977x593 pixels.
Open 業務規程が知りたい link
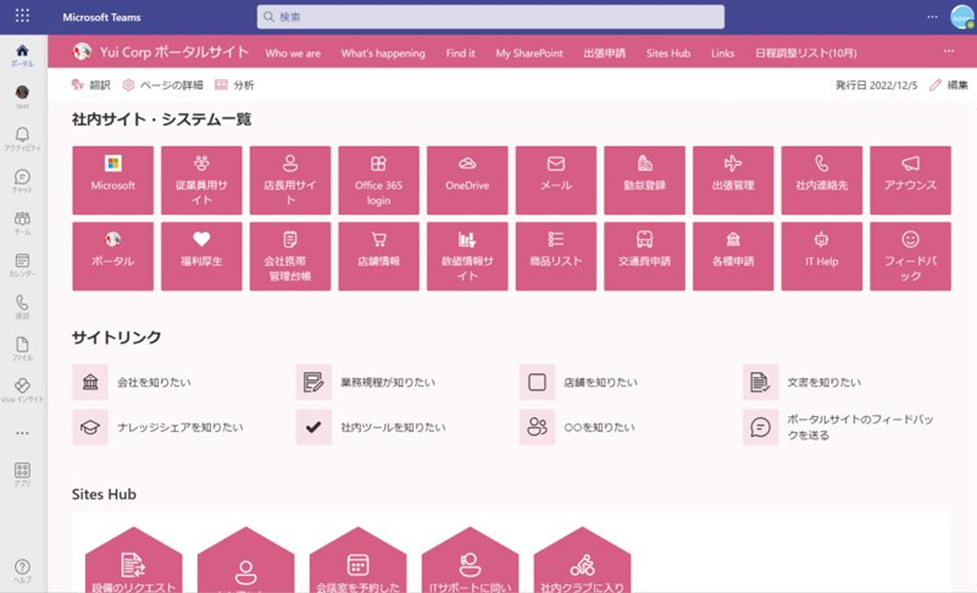tap(366, 382)
